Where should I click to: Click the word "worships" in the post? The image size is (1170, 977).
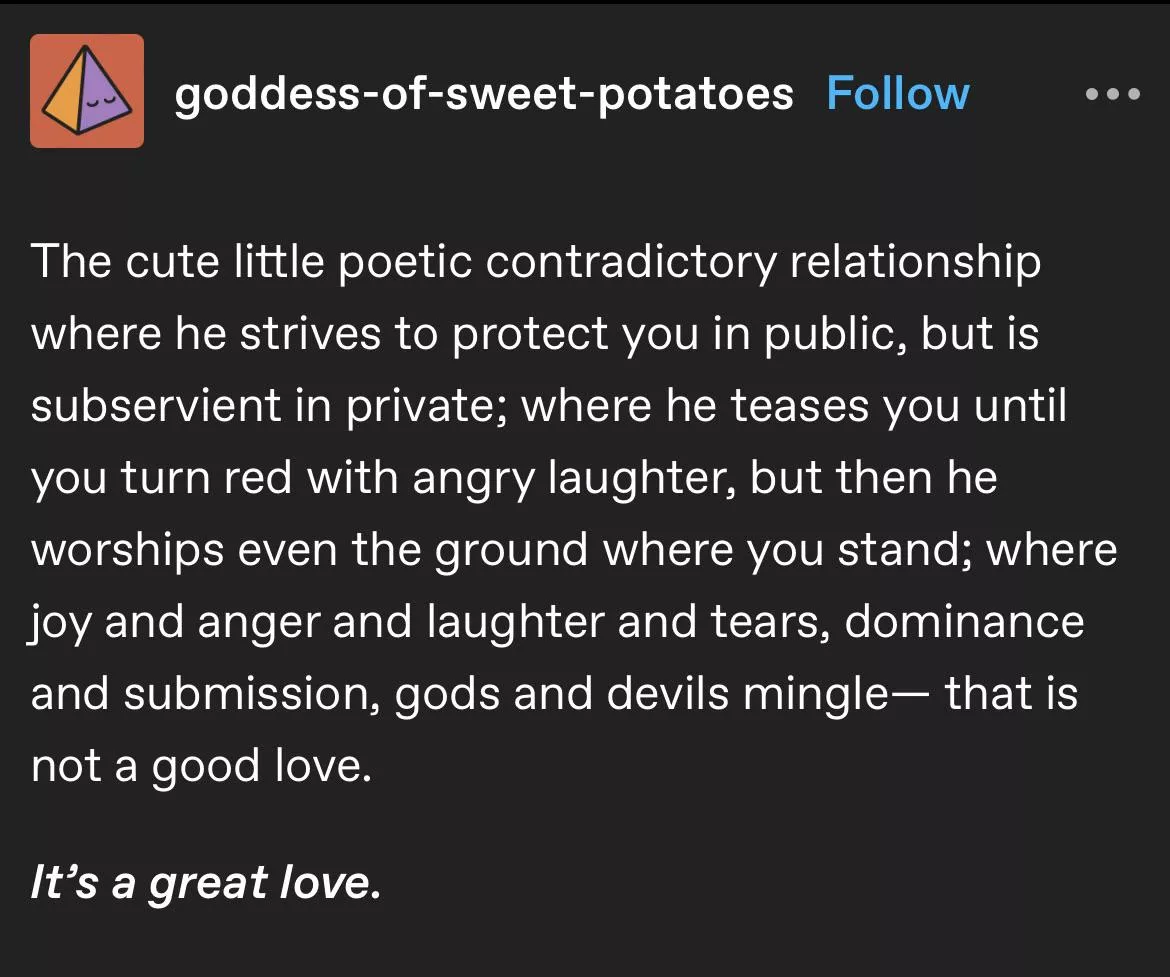tap(127, 551)
